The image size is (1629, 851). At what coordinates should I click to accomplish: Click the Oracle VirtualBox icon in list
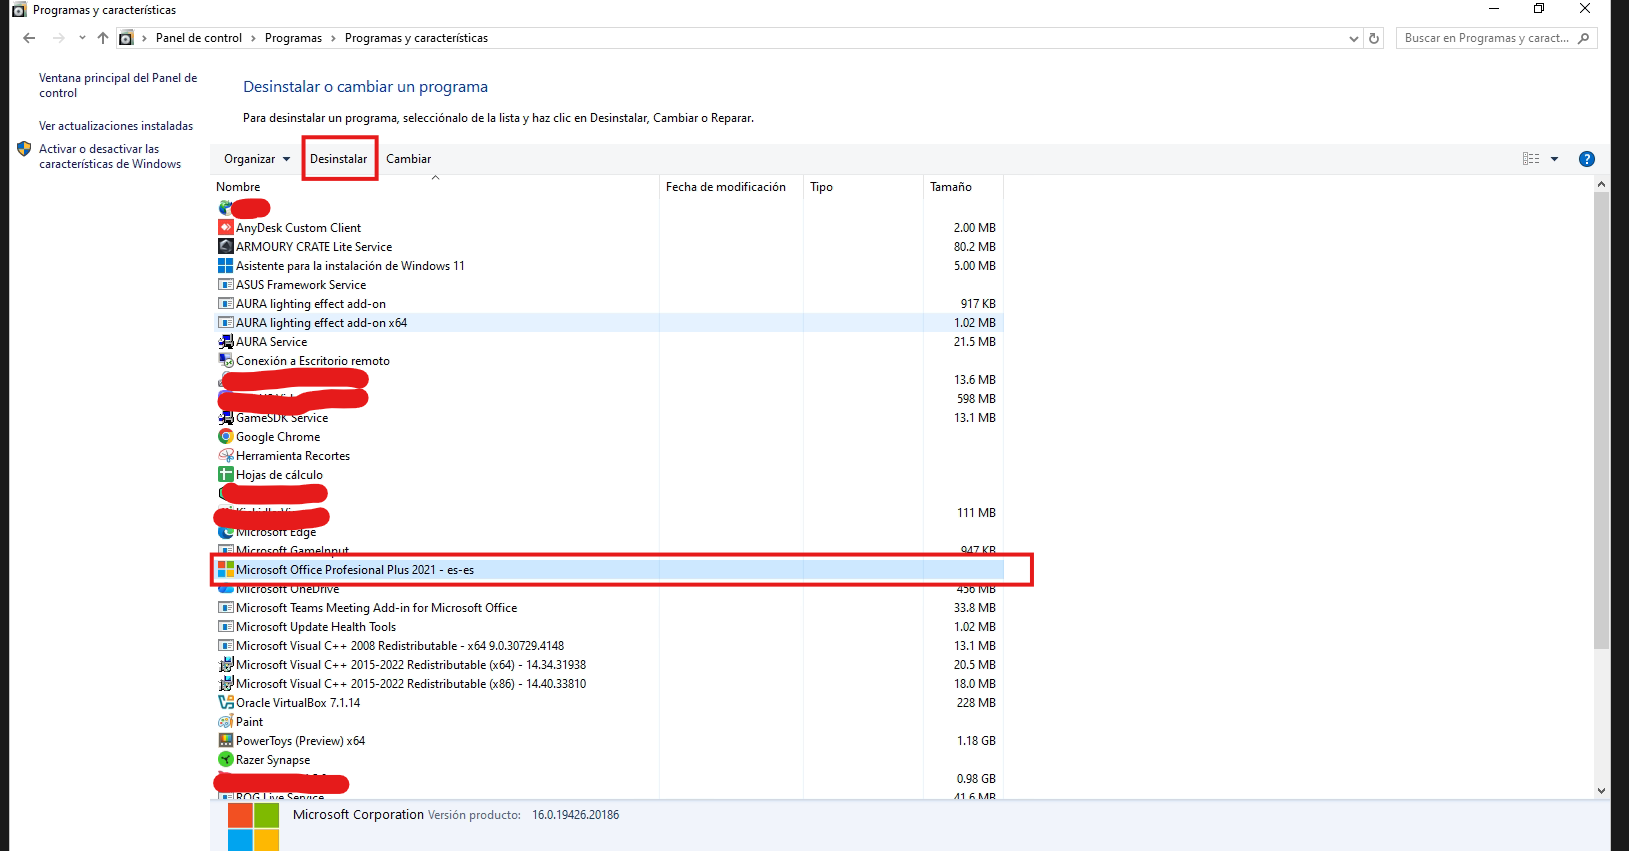225,703
